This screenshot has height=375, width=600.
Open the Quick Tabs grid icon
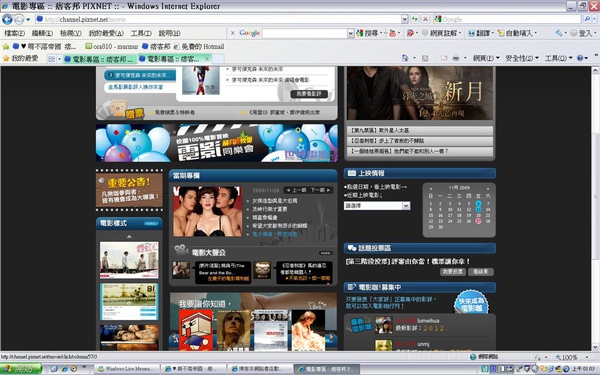coord(51,59)
